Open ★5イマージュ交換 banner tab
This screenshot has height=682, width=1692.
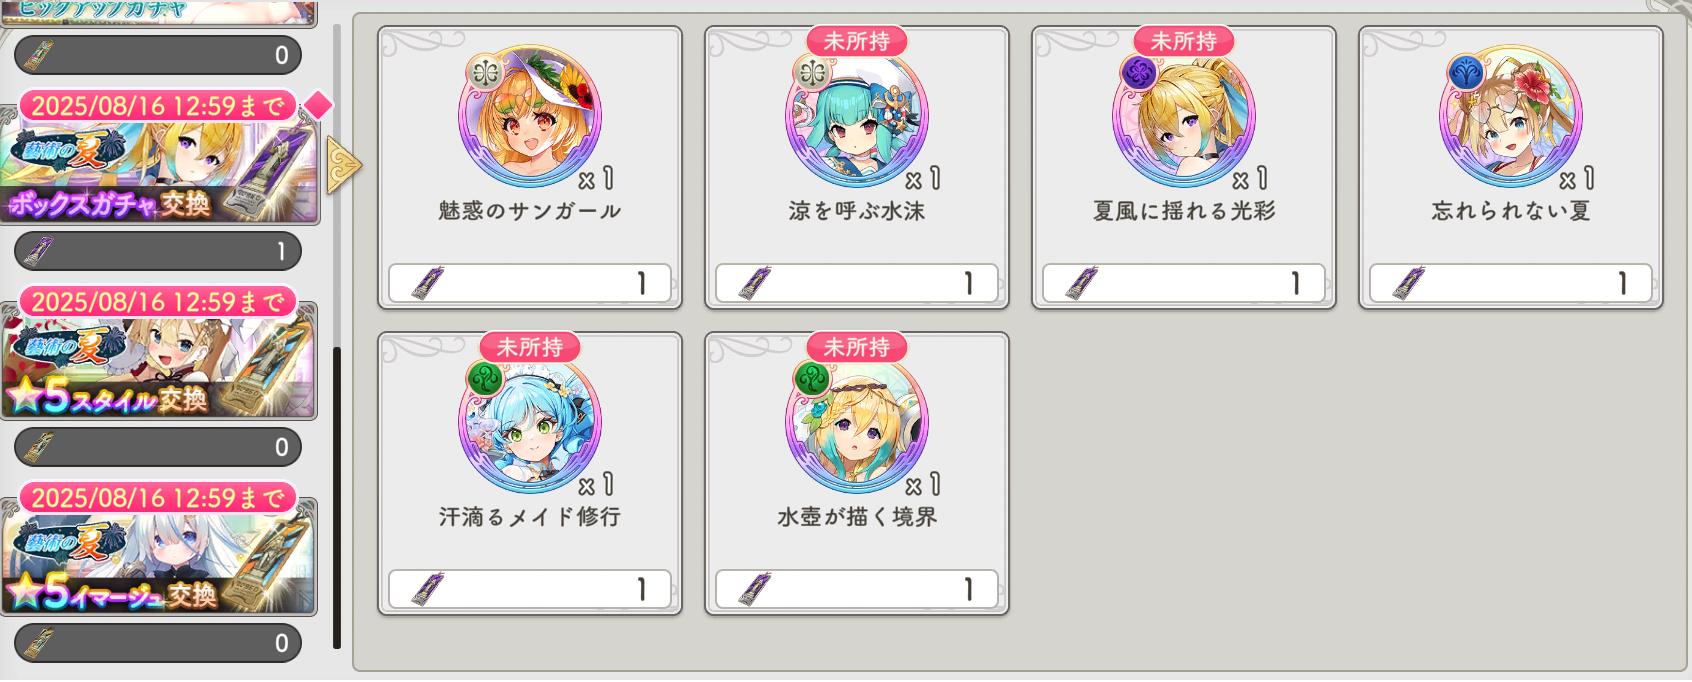tap(158, 558)
